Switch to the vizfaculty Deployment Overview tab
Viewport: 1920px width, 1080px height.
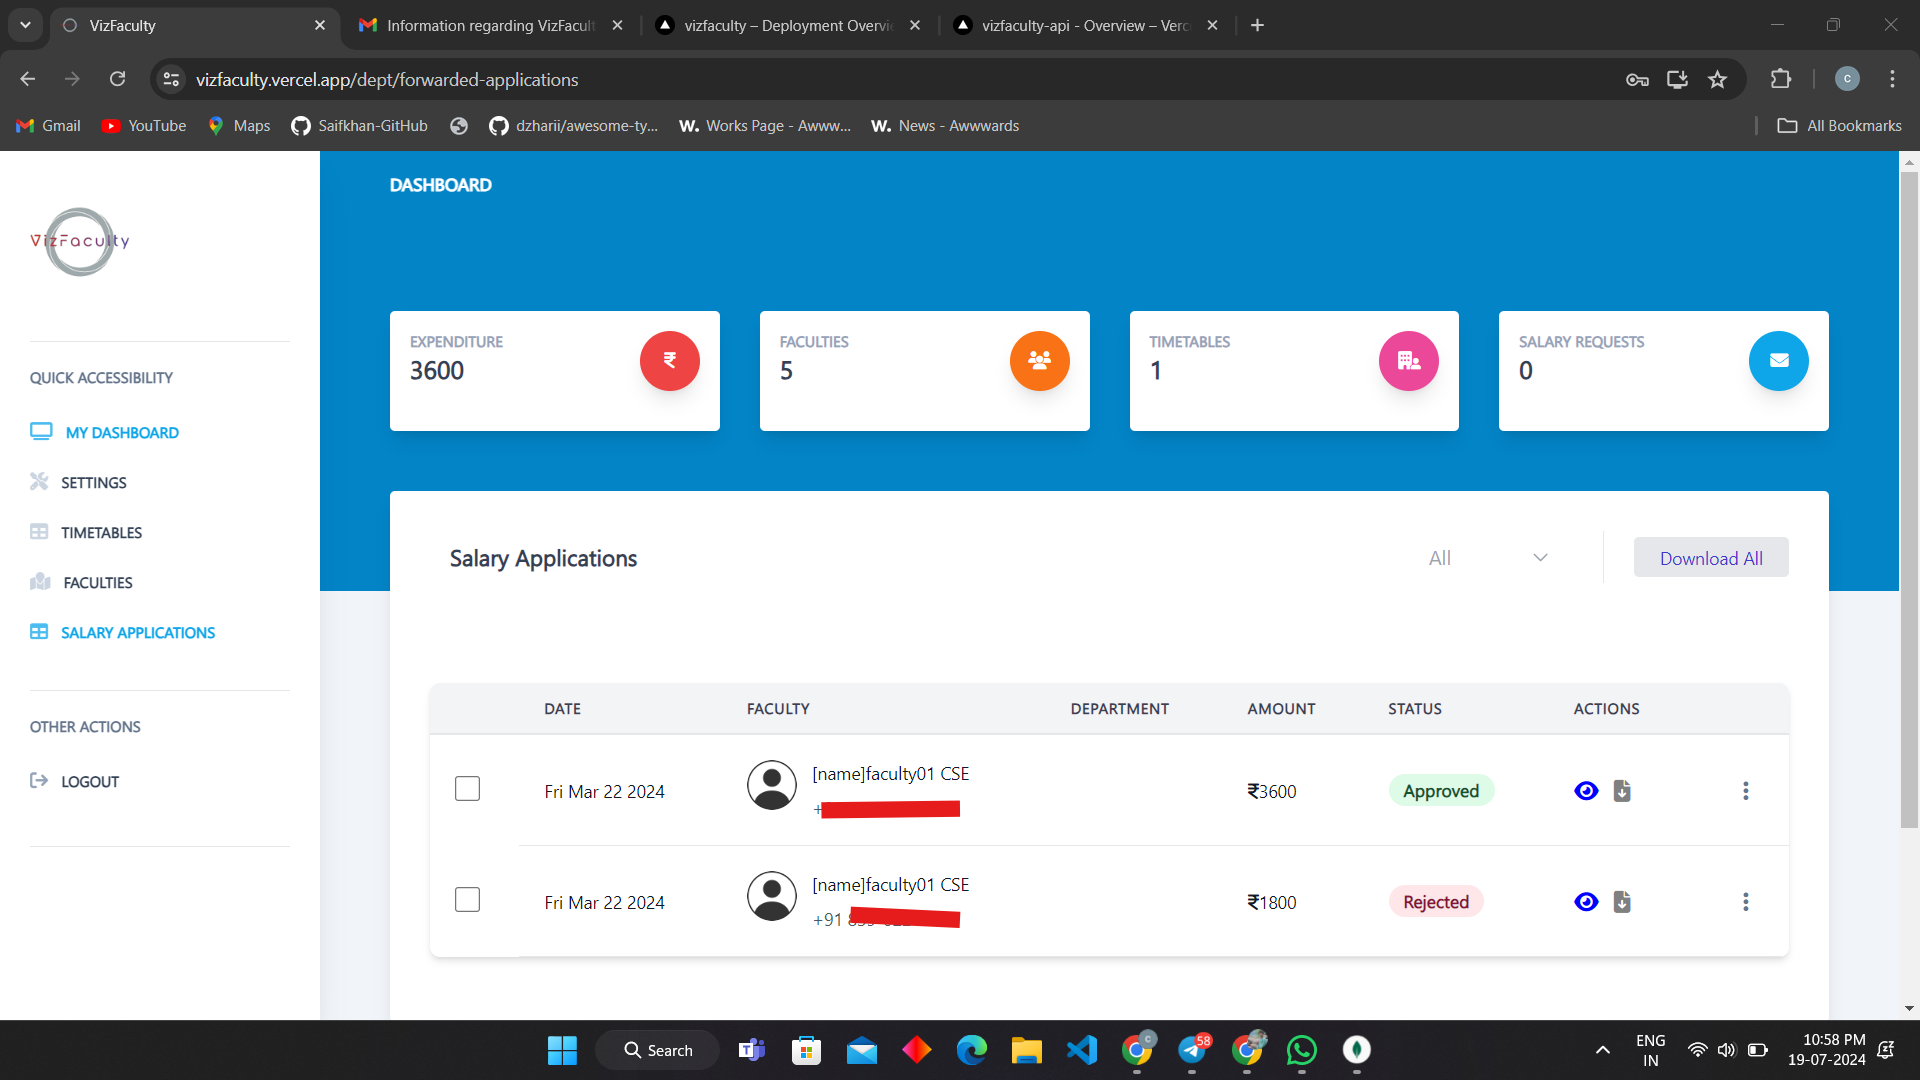pos(788,25)
